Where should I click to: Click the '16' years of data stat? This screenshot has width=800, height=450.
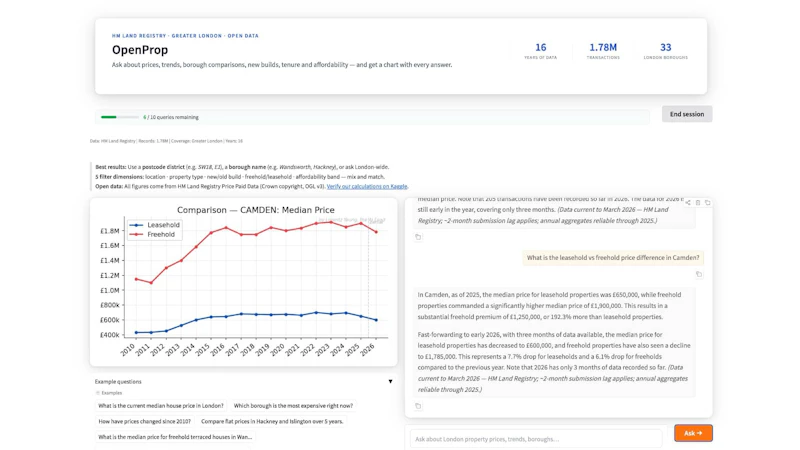[x=540, y=47]
